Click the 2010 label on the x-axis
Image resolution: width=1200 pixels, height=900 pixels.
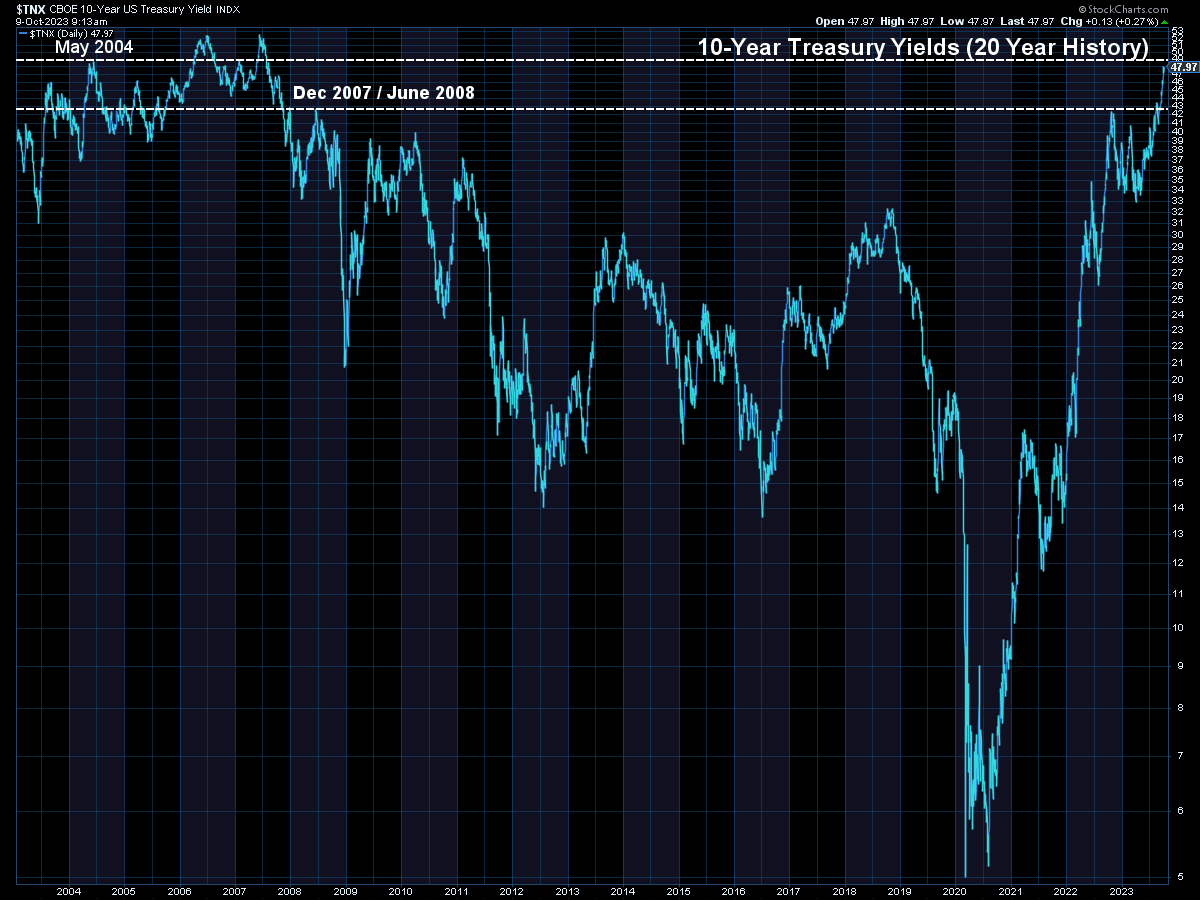(x=400, y=891)
